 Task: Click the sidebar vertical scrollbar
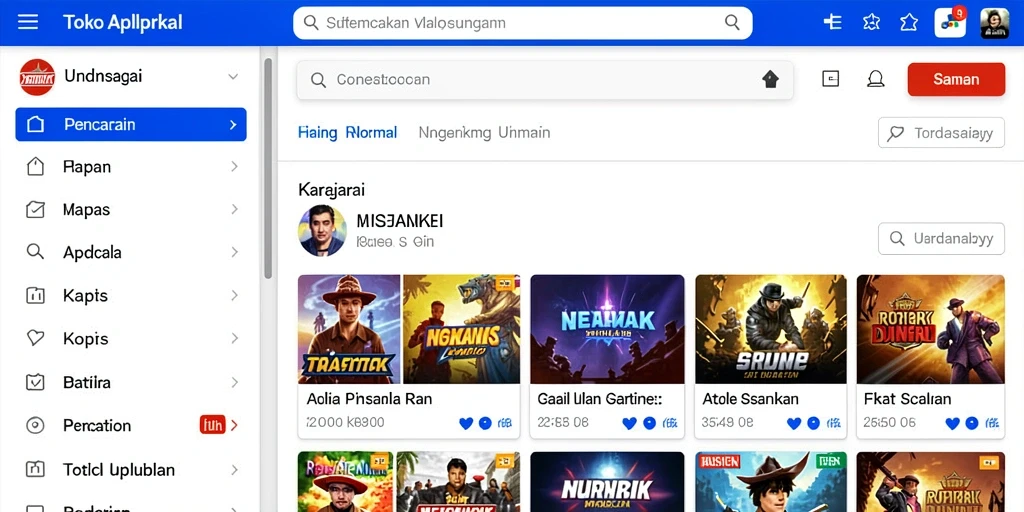tap(268, 168)
